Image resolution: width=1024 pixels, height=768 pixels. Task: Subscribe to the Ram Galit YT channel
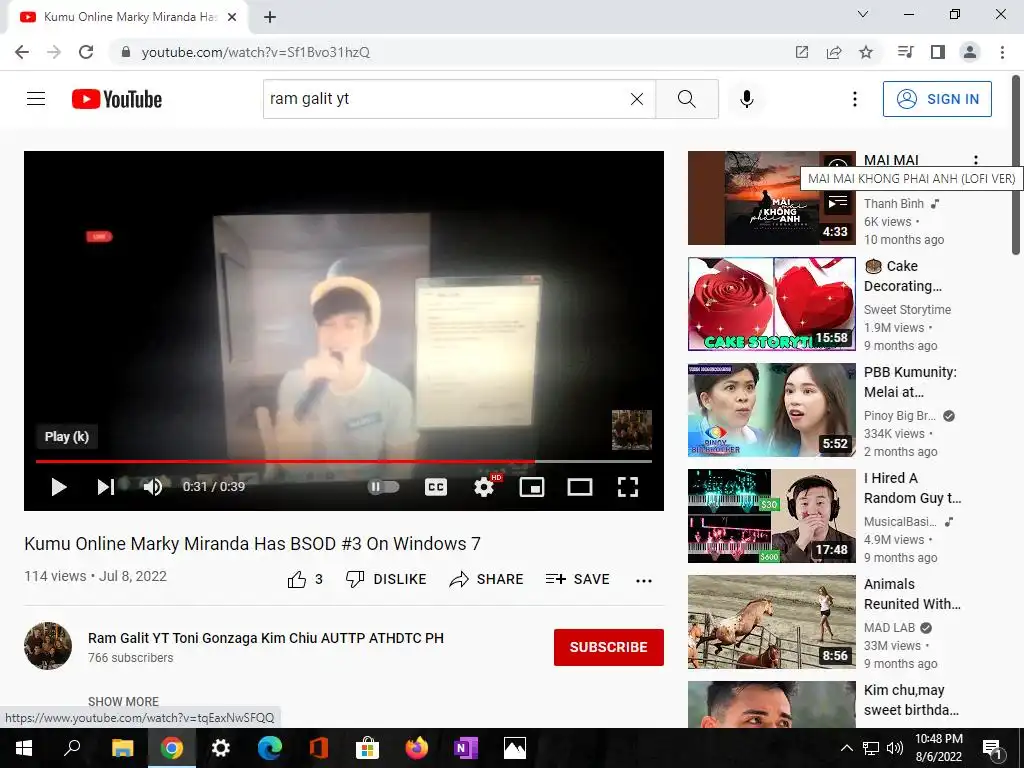(609, 647)
